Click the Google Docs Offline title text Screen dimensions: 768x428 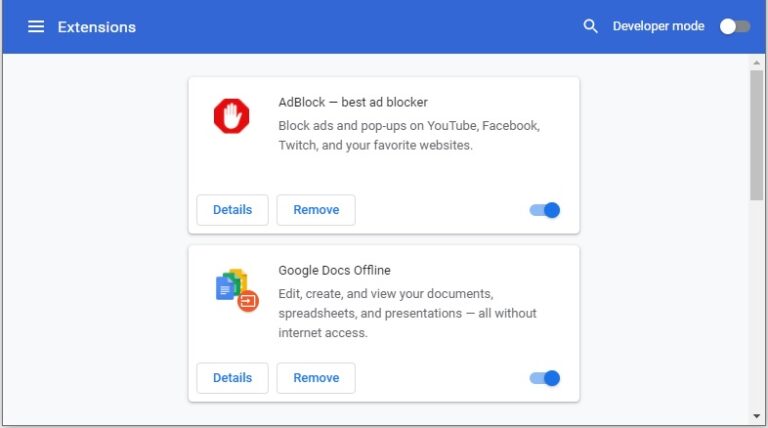click(x=334, y=270)
